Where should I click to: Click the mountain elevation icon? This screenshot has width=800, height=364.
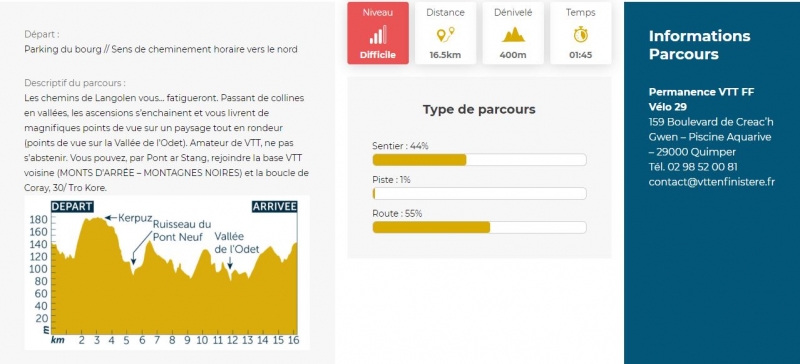point(513,35)
